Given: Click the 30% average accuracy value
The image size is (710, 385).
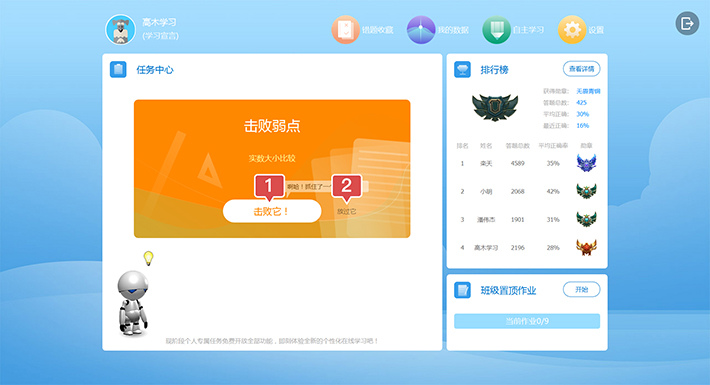Looking at the screenshot, I should click(x=583, y=114).
